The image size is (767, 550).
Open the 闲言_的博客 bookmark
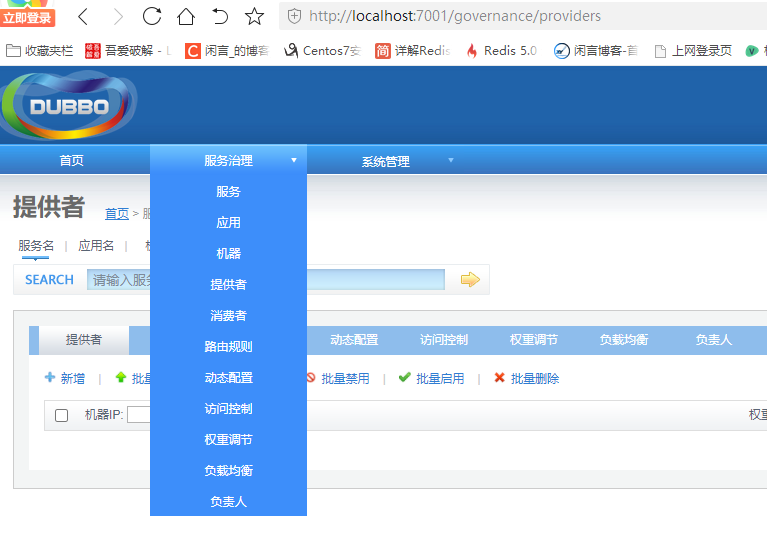coord(227,50)
